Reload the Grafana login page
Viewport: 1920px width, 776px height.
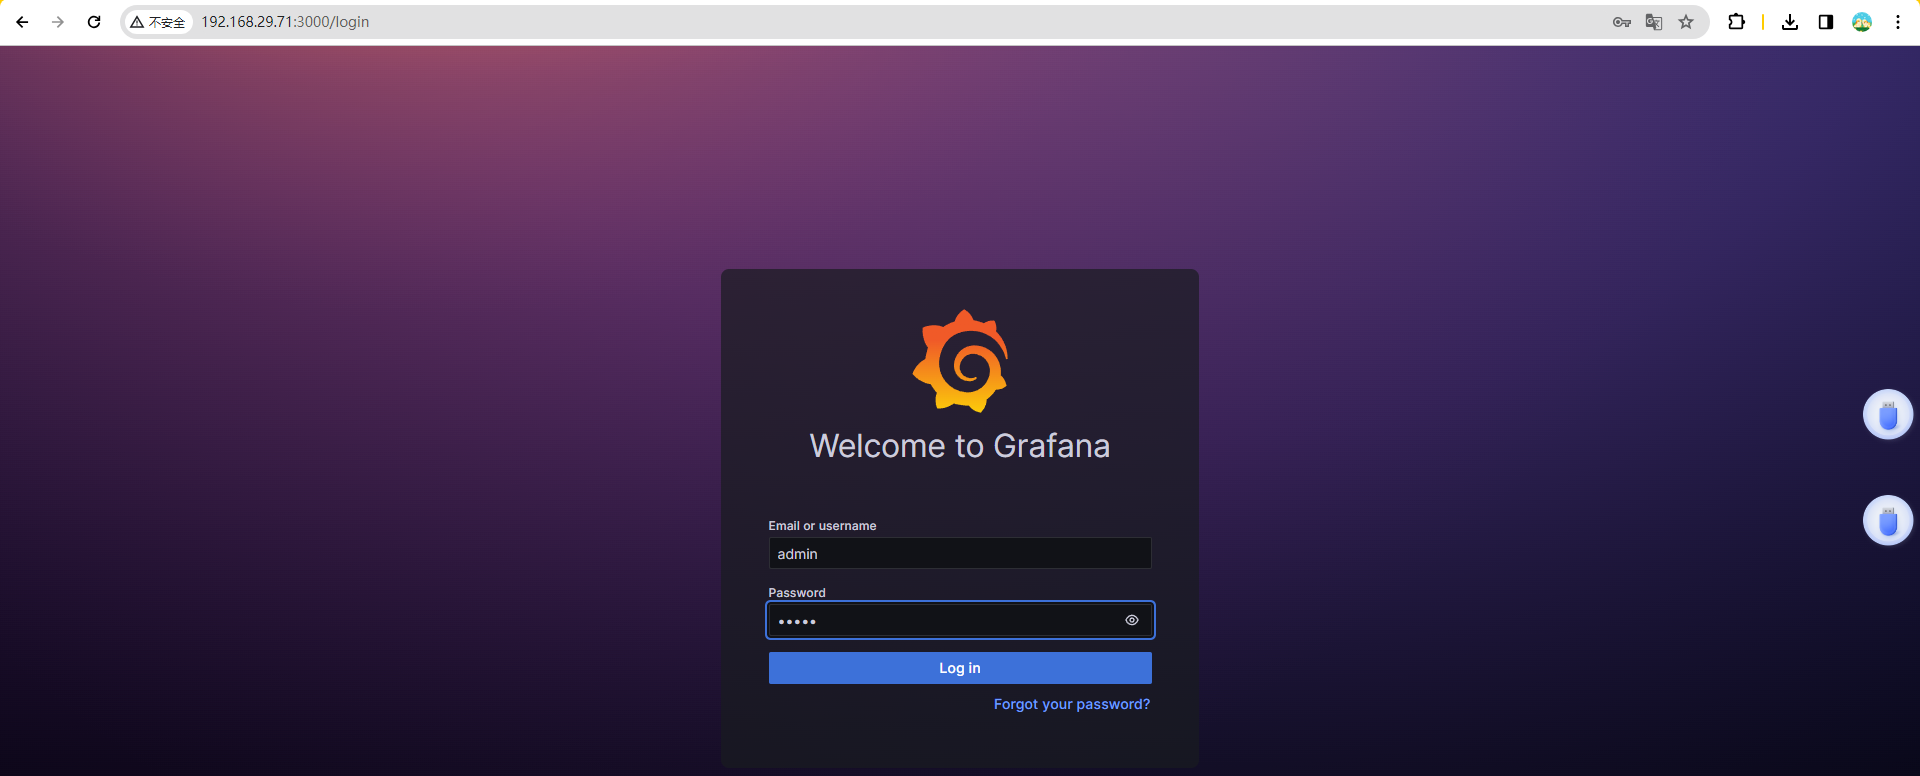(x=94, y=22)
